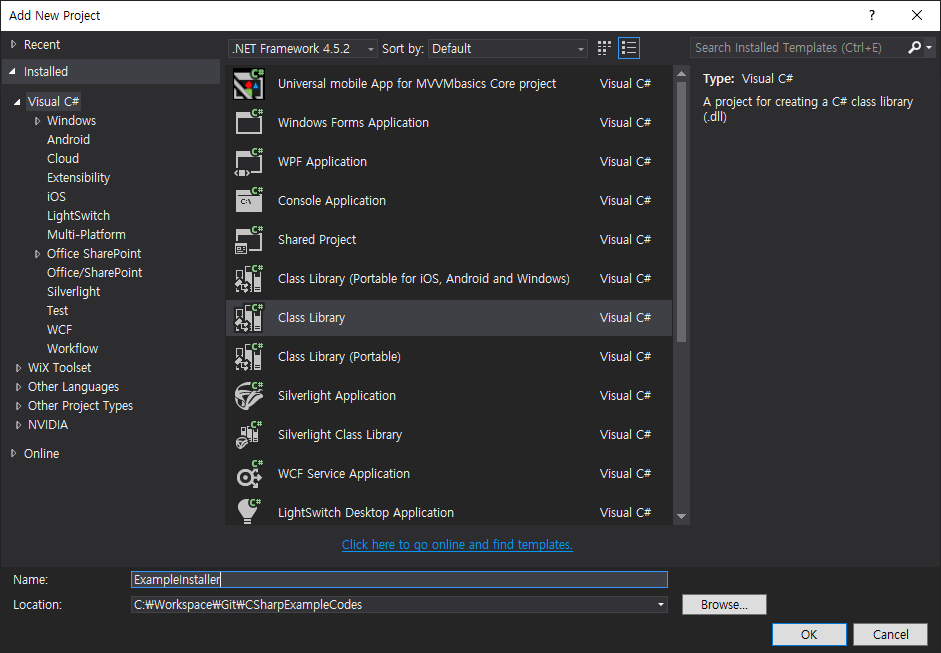The image size is (941, 653).
Task: Open the .NET Framework 4.5.2 version dropdown
Action: coord(303,49)
